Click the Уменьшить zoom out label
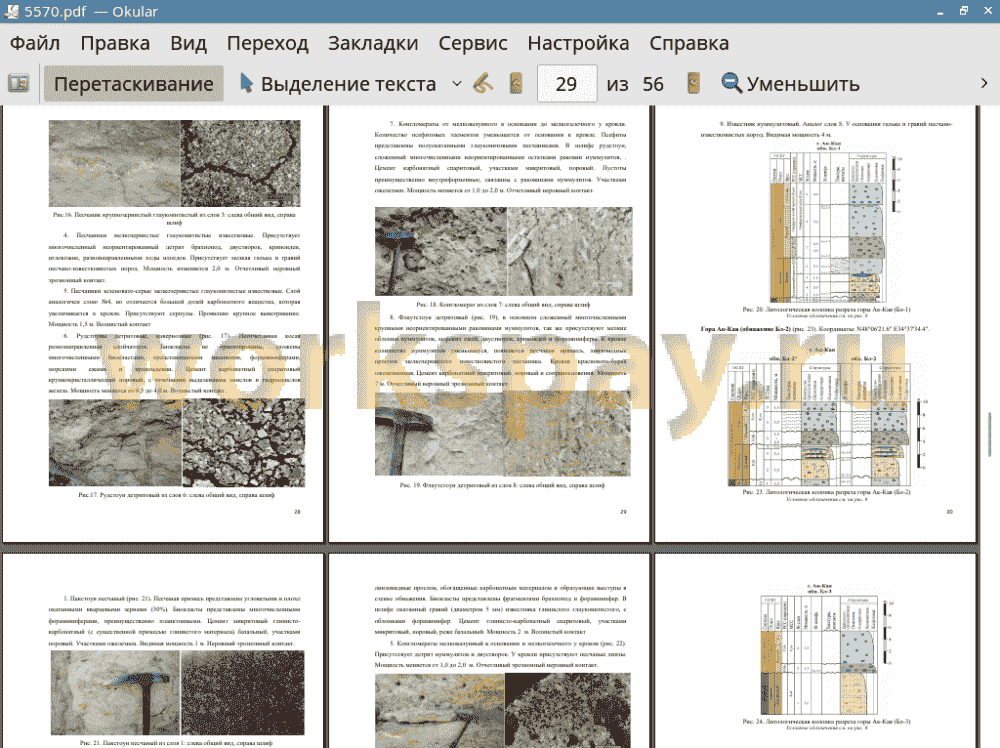Viewport: 1000px width, 748px height. pyautogui.click(x=803, y=84)
